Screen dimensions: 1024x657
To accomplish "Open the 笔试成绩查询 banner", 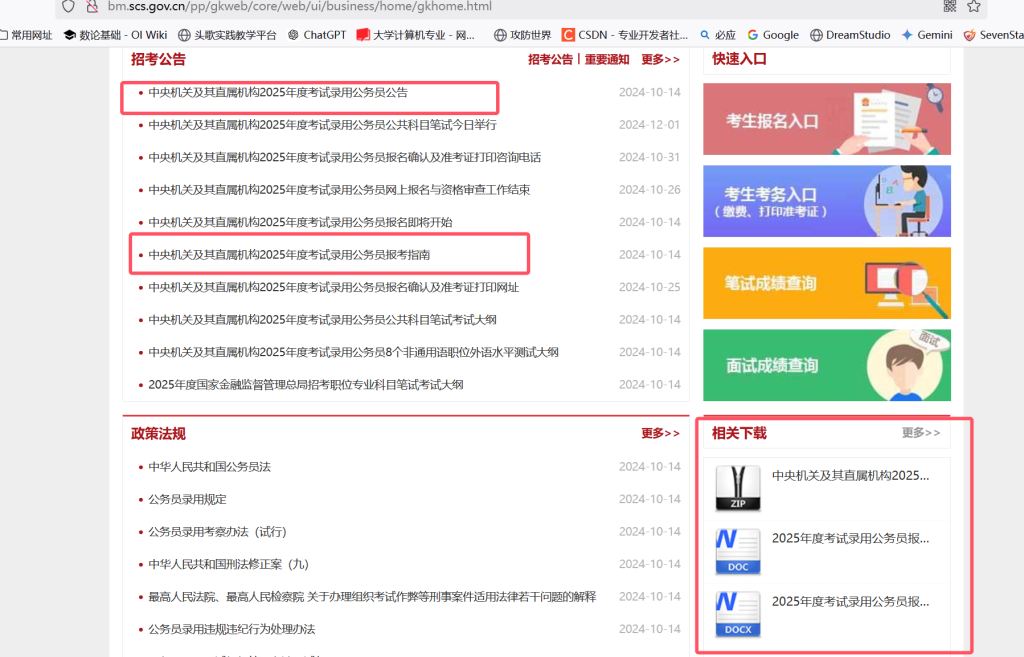I will pos(827,283).
